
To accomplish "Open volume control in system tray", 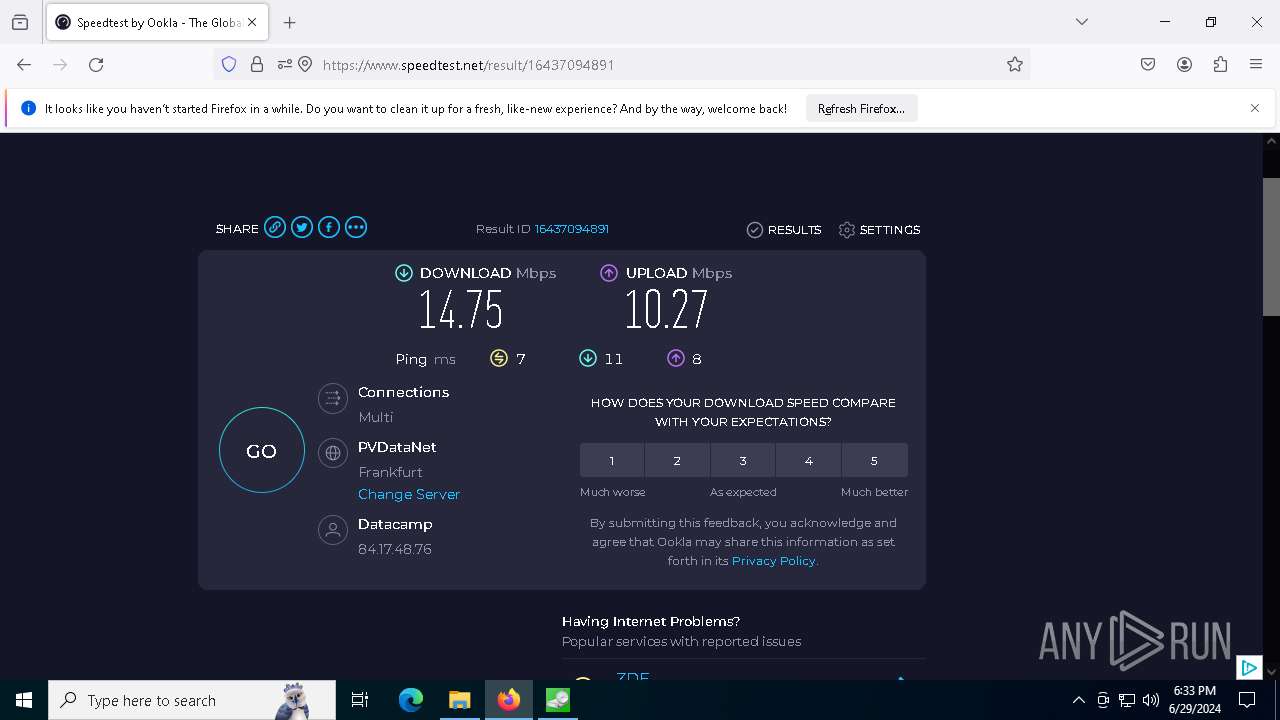I will pyautogui.click(x=1151, y=700).
